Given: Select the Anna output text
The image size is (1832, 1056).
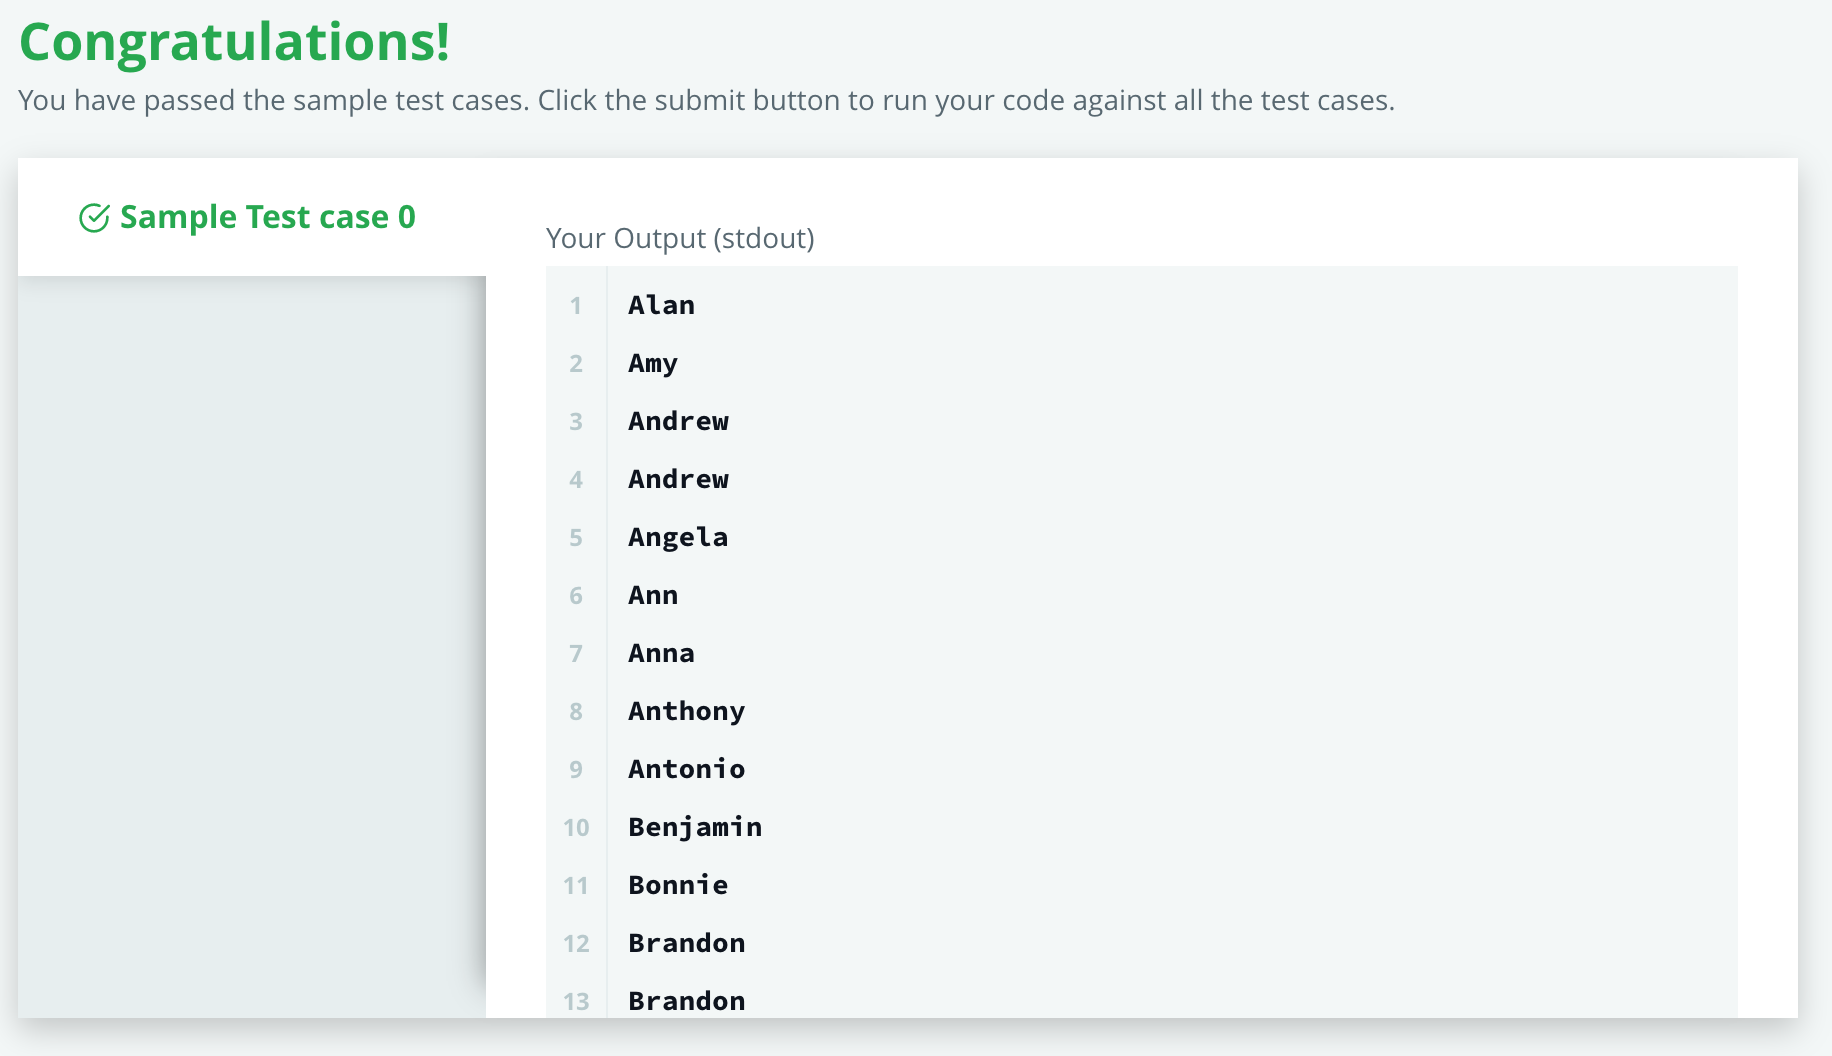Looking at the screenshot, I should [661, 653].
